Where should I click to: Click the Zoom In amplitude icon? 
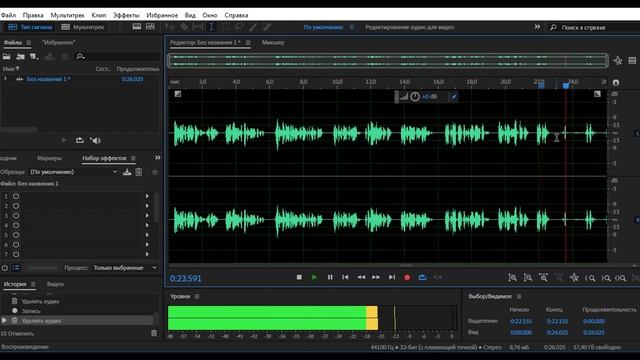point(512,278)
